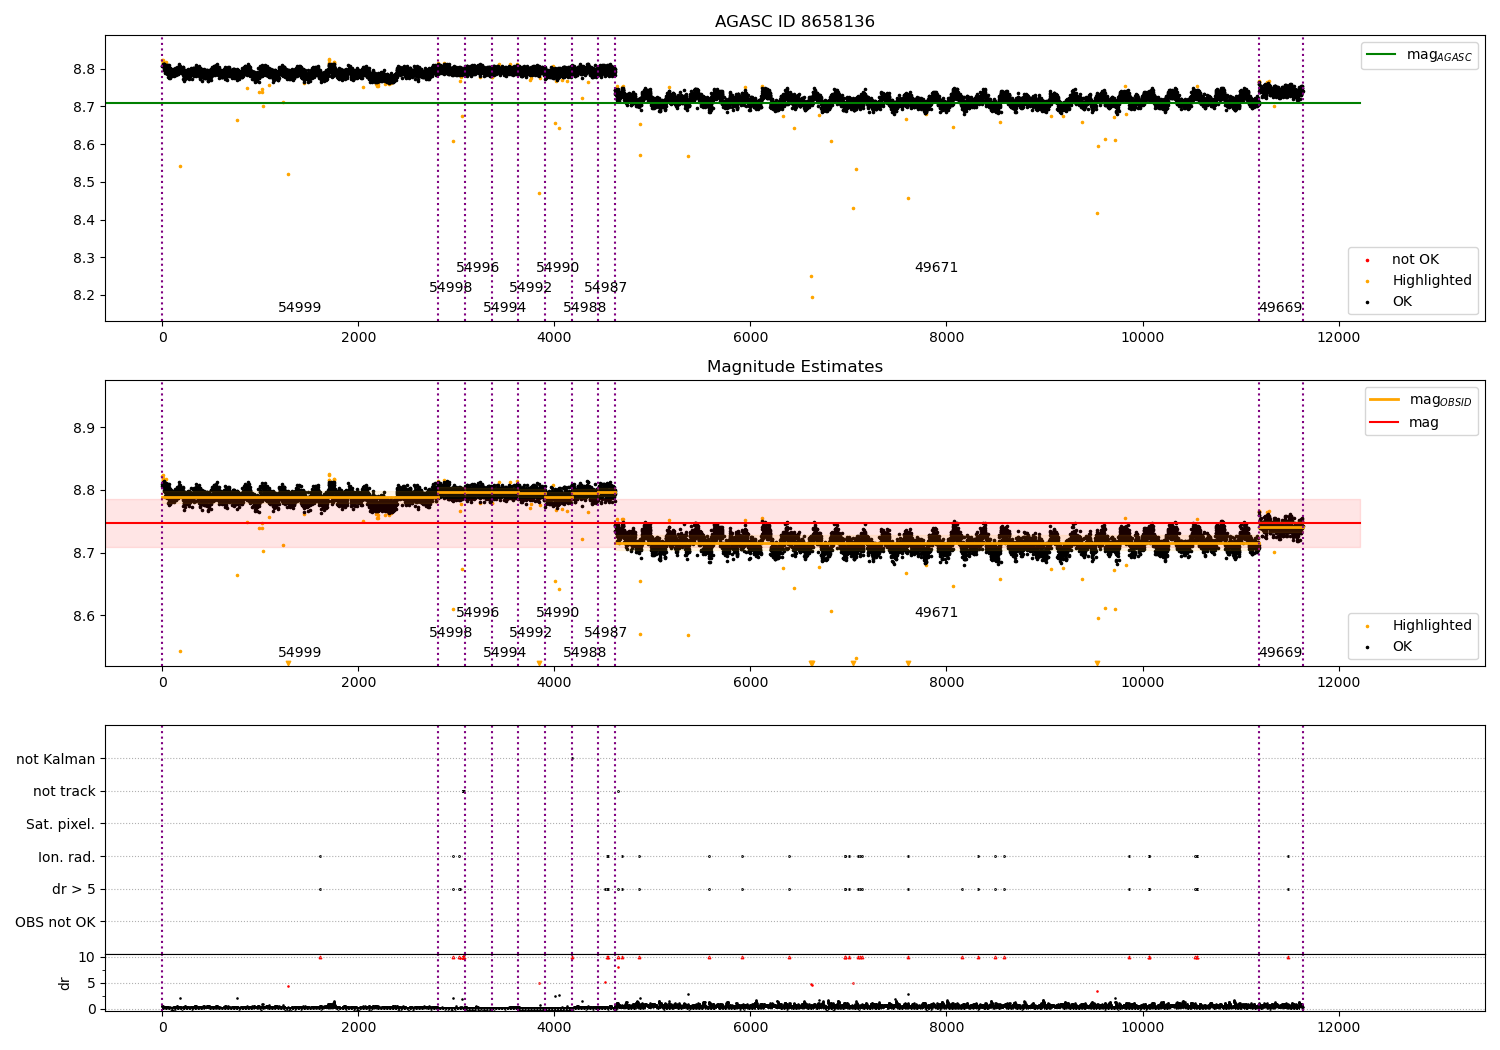Viewport: 1500px width, 1050px height.
Task: Click y-axis tick 8.2 in top panel
Action: (x=85, y=296)
